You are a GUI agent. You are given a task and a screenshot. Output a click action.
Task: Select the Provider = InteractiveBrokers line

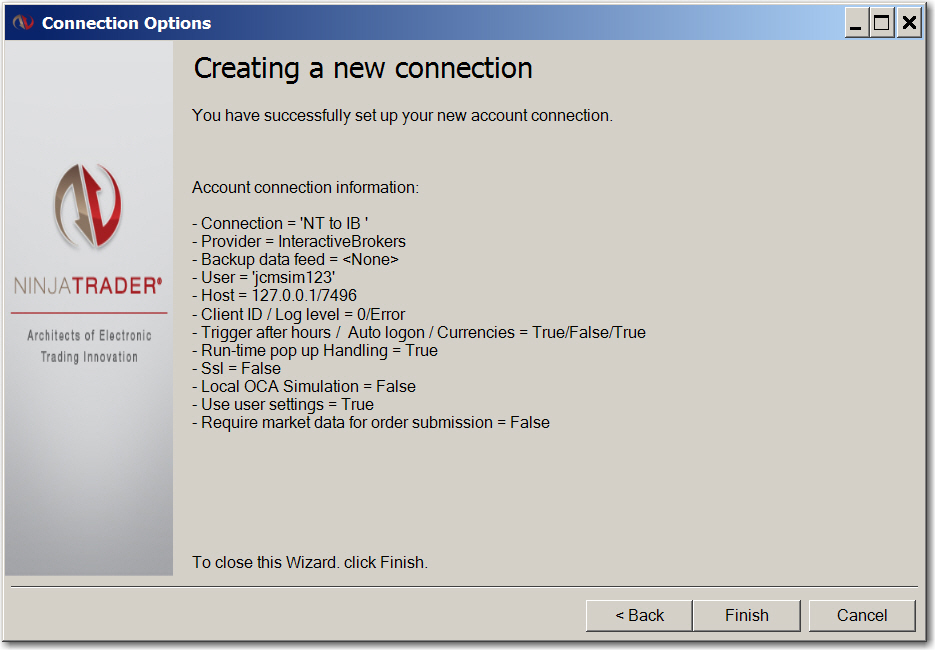pyautogui.click(x=299, y=241)
